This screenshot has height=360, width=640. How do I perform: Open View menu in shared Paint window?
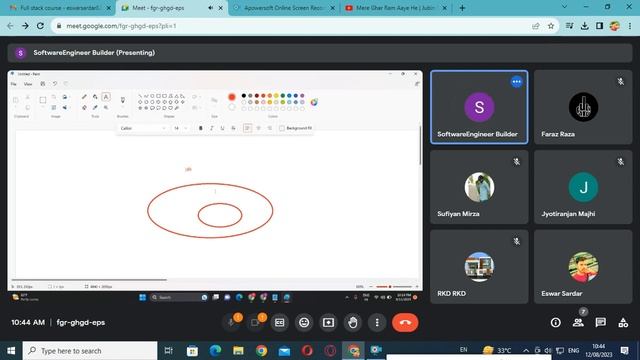point(28,84)
